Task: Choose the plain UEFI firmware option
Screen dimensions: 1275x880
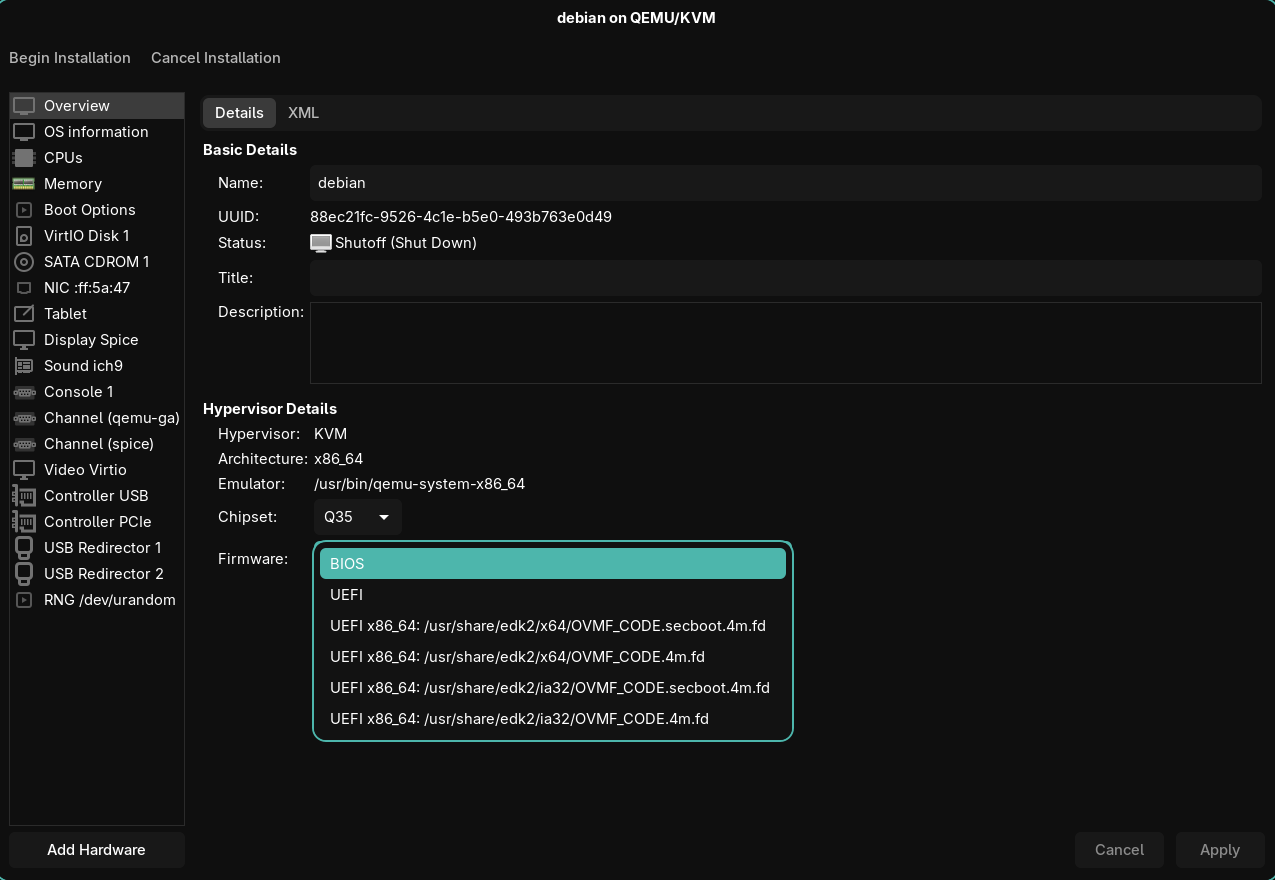Action: click(553, 595)
